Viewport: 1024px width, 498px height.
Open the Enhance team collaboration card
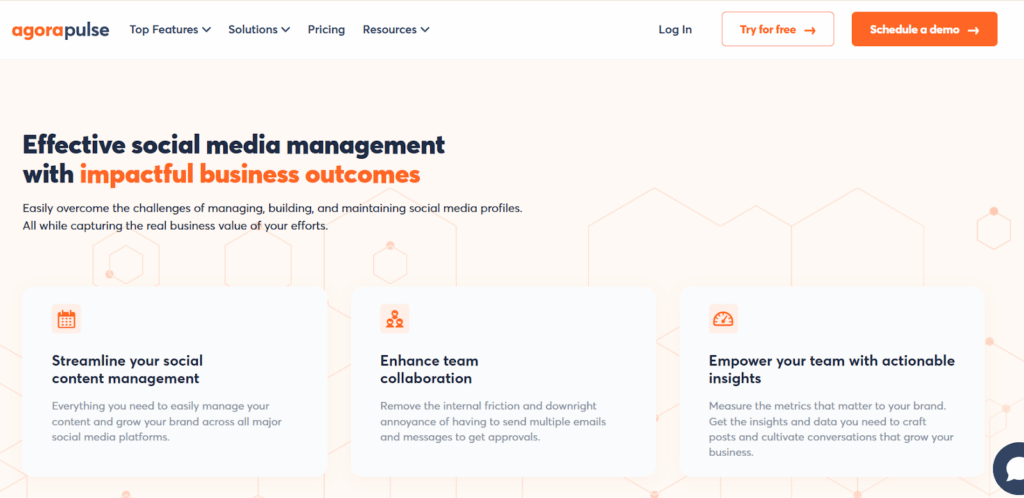coord(503,381)
